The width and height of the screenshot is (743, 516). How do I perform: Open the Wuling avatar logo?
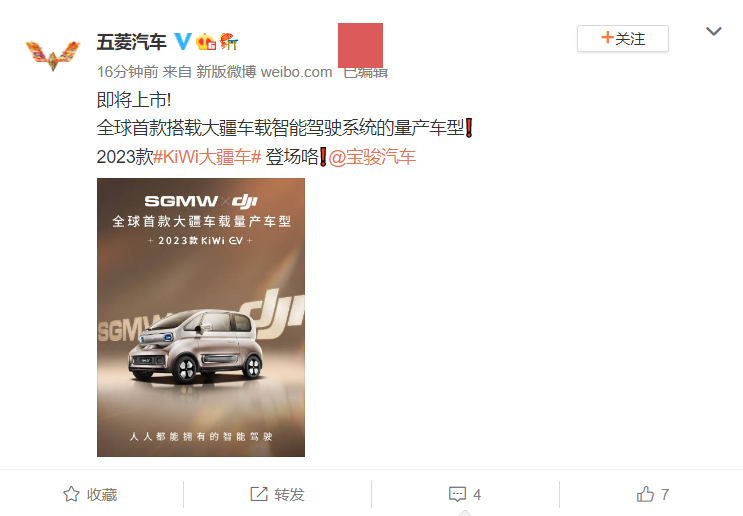point(53,56)
